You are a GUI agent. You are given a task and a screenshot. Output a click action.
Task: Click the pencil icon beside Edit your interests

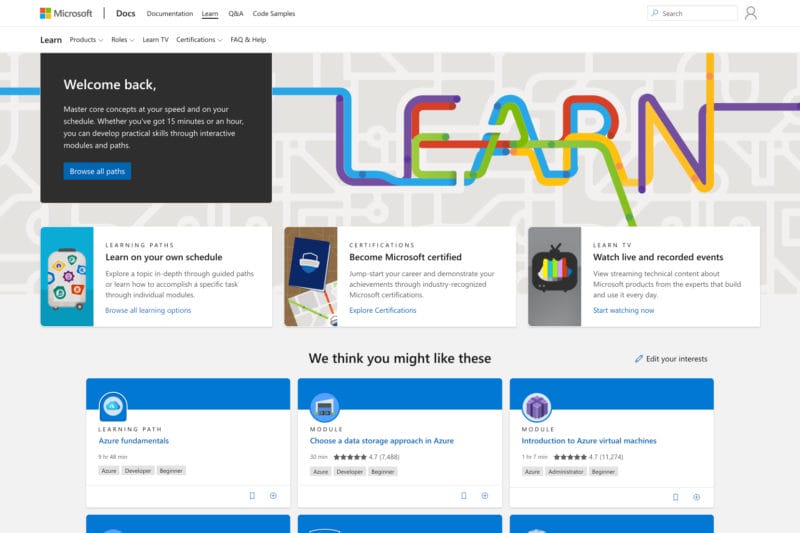coord(639,359)
